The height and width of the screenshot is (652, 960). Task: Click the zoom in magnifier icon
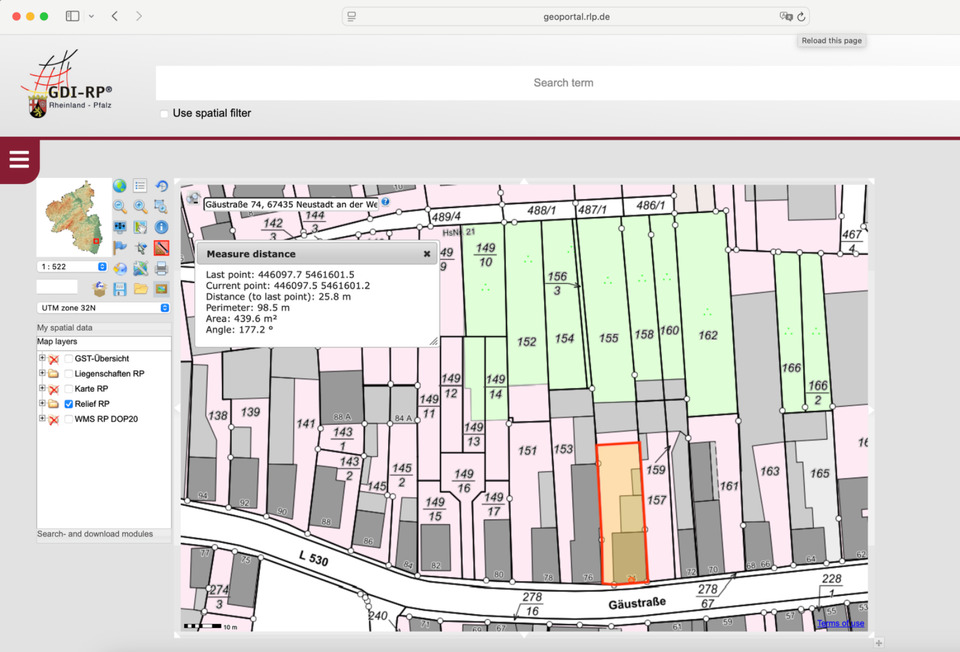pyautogui.click(x=140, y=207)
